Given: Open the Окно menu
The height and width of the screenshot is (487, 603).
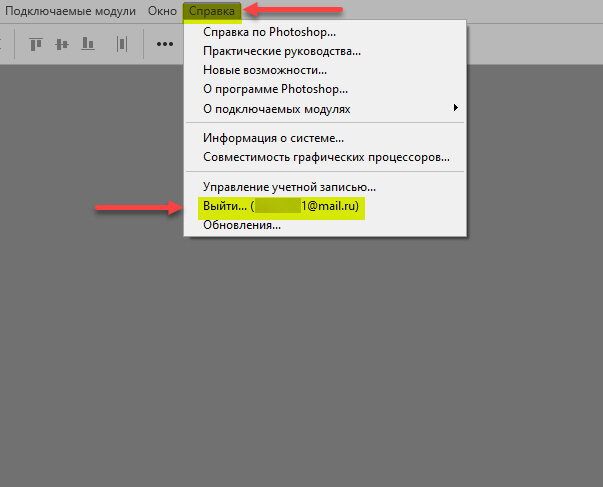Looking at the screenshot, I should (162, 11).
